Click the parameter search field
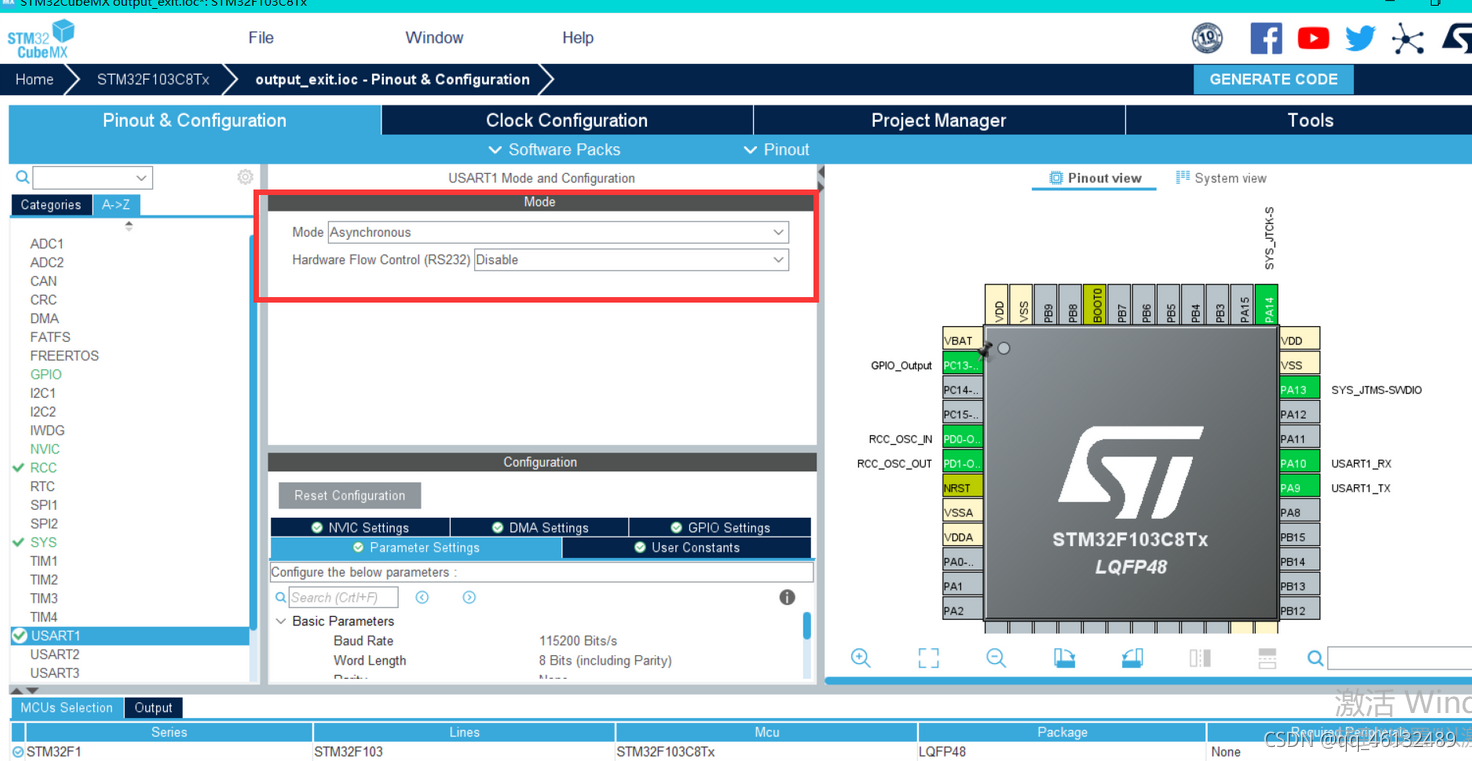1472x761 pixels. [343, 597]
